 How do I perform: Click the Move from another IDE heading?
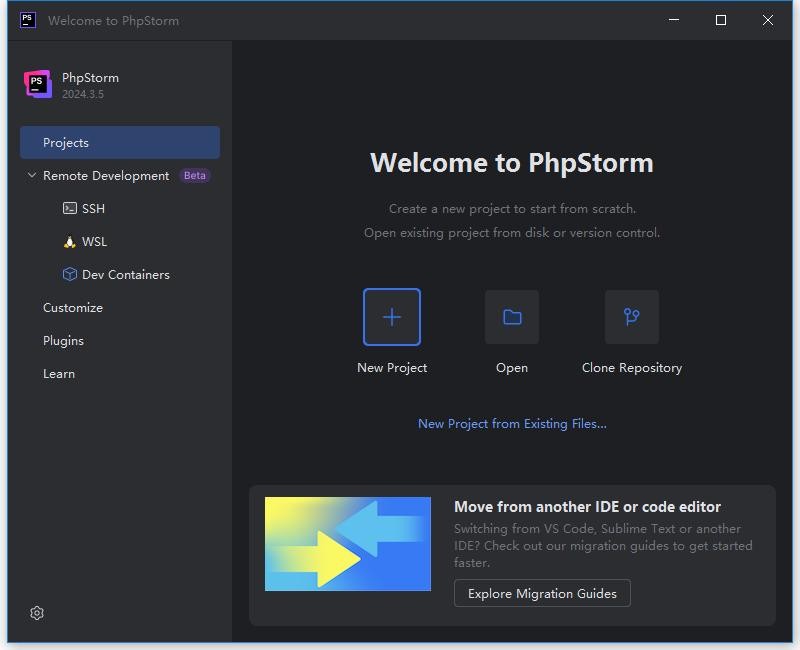[587, 507]
